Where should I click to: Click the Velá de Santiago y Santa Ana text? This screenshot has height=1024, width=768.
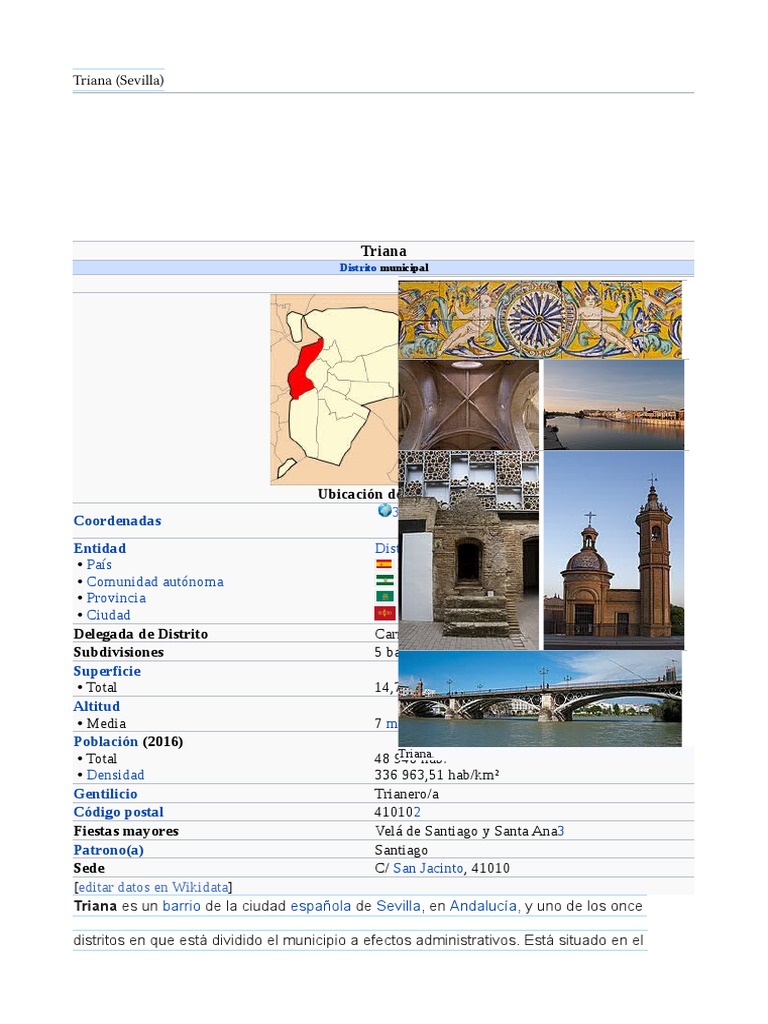click(466, 831)
